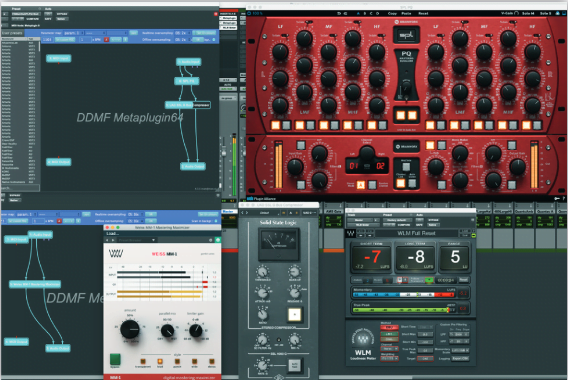This screenshot has width=568, height=380.
Task: Click the Set button beside parameter map
Action: pyautogui.click(x=133, y=33)
